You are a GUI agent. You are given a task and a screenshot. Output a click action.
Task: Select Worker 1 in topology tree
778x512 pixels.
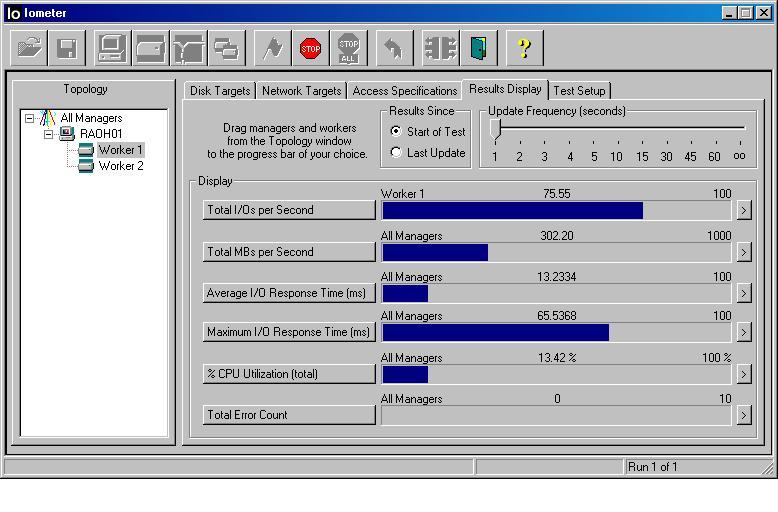coord(121,150)
